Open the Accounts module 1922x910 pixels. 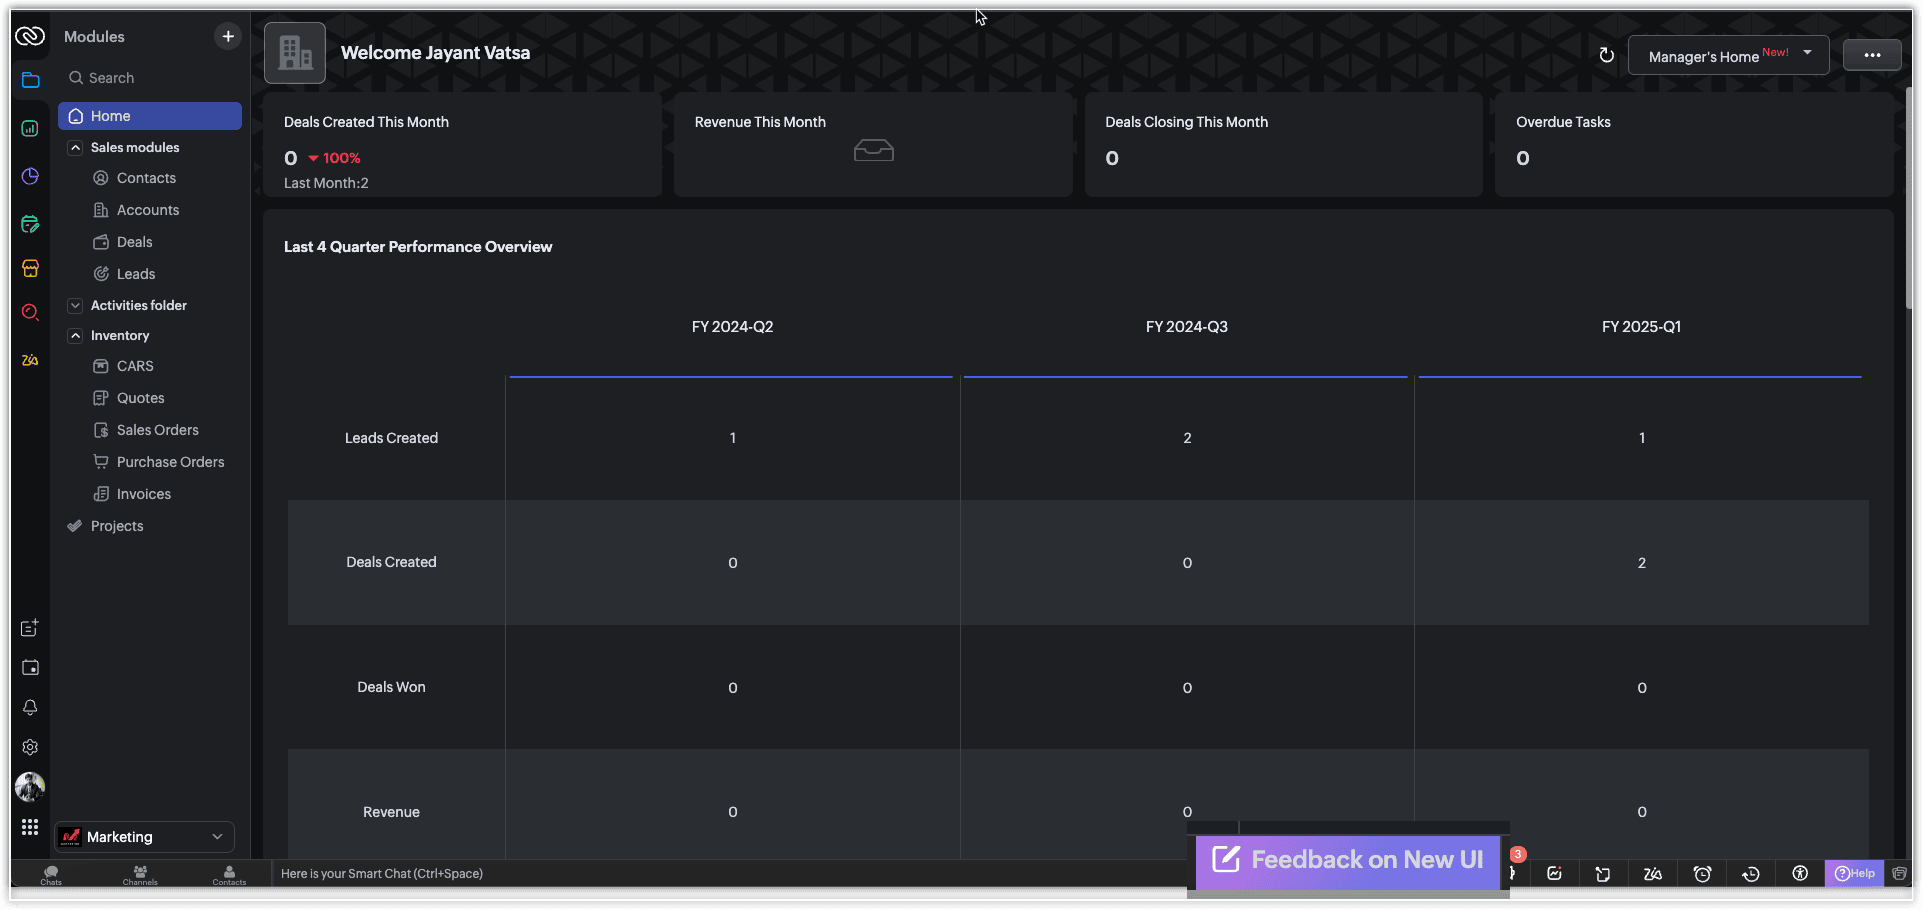[148, 210]
